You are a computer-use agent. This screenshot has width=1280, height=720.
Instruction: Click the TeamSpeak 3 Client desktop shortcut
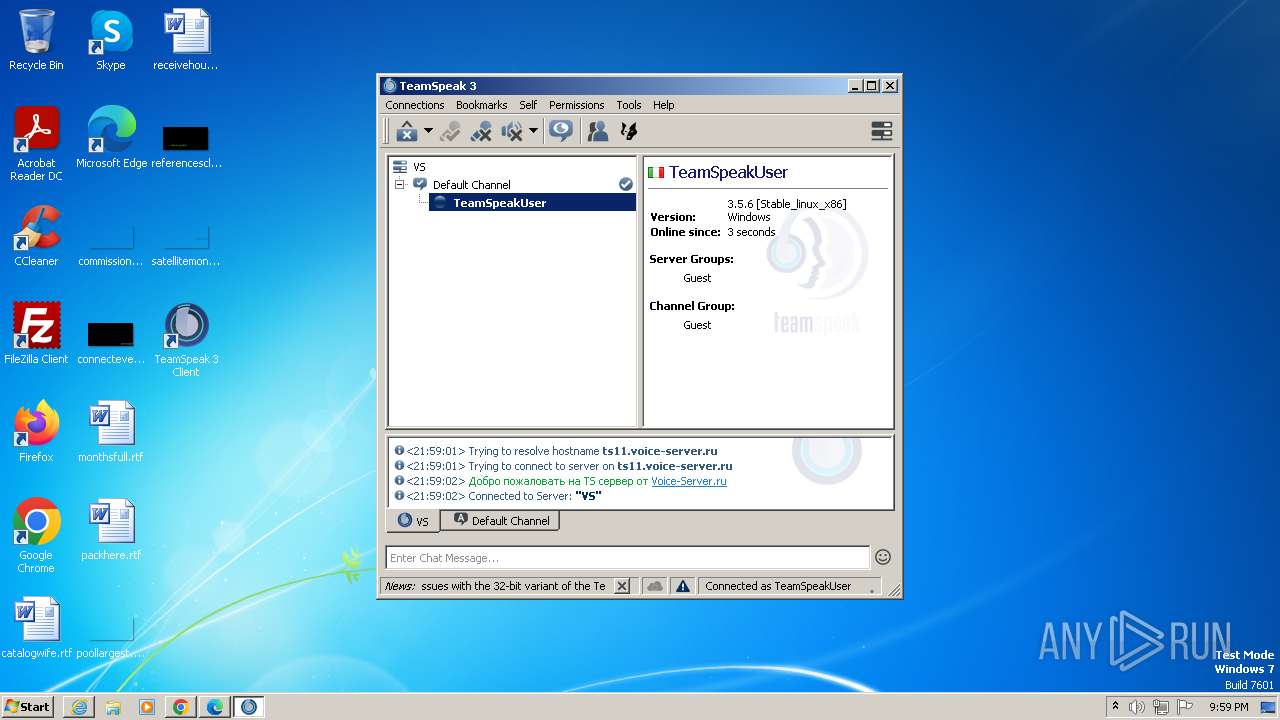(x=186, y=340)
